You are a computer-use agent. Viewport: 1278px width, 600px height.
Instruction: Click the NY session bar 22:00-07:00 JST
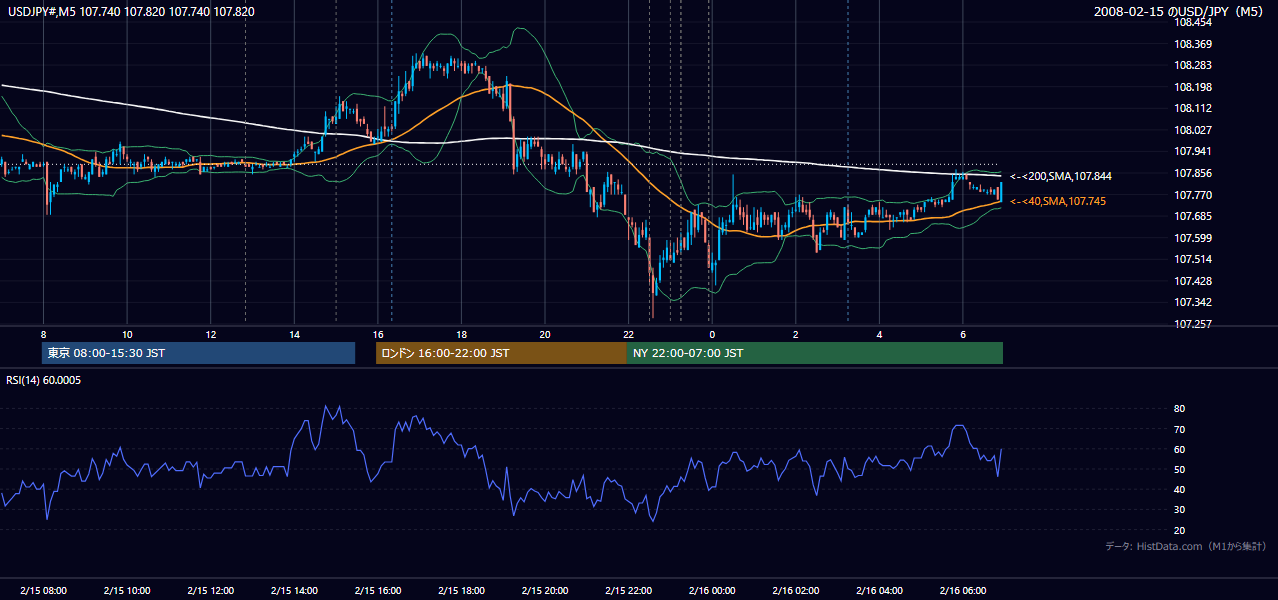tap(815, 353)
